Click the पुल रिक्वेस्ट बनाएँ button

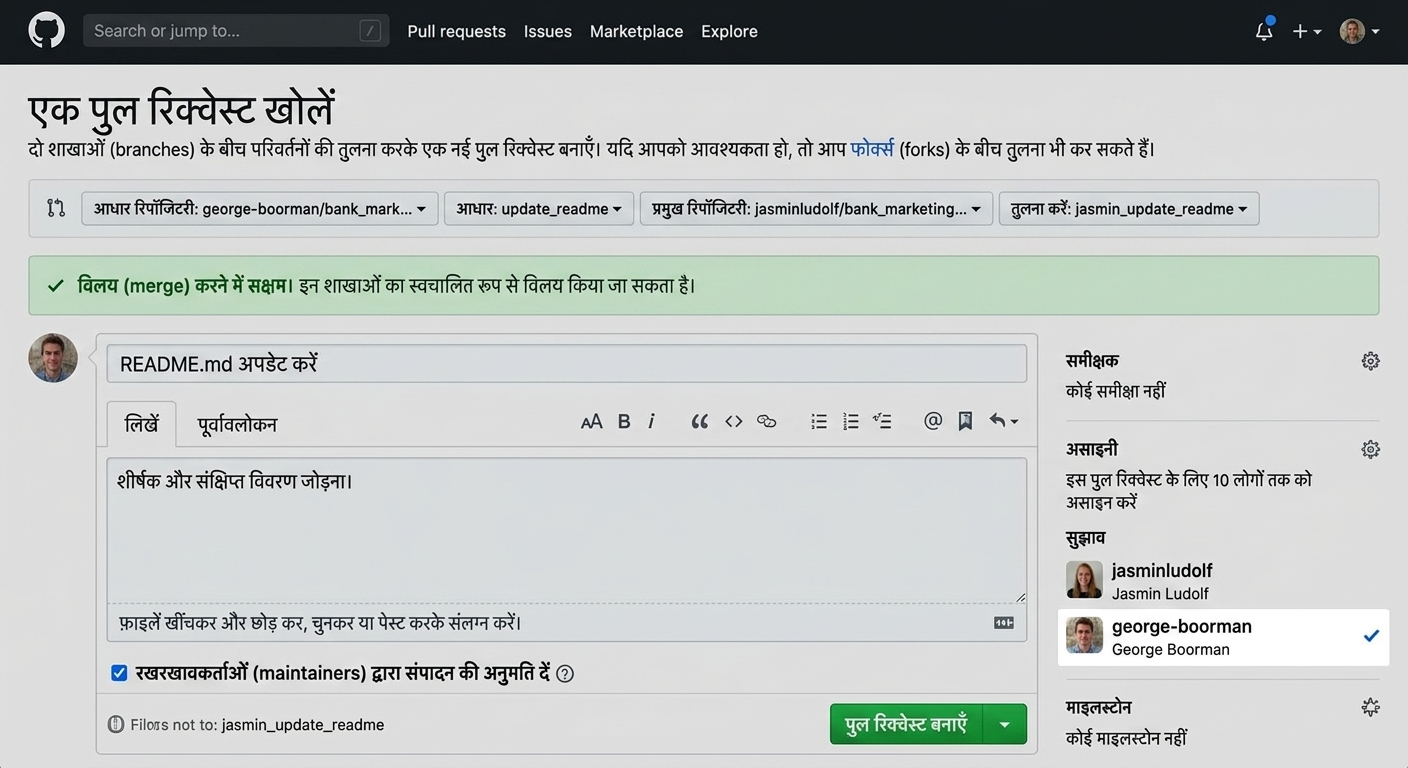[x=907, y=724]
